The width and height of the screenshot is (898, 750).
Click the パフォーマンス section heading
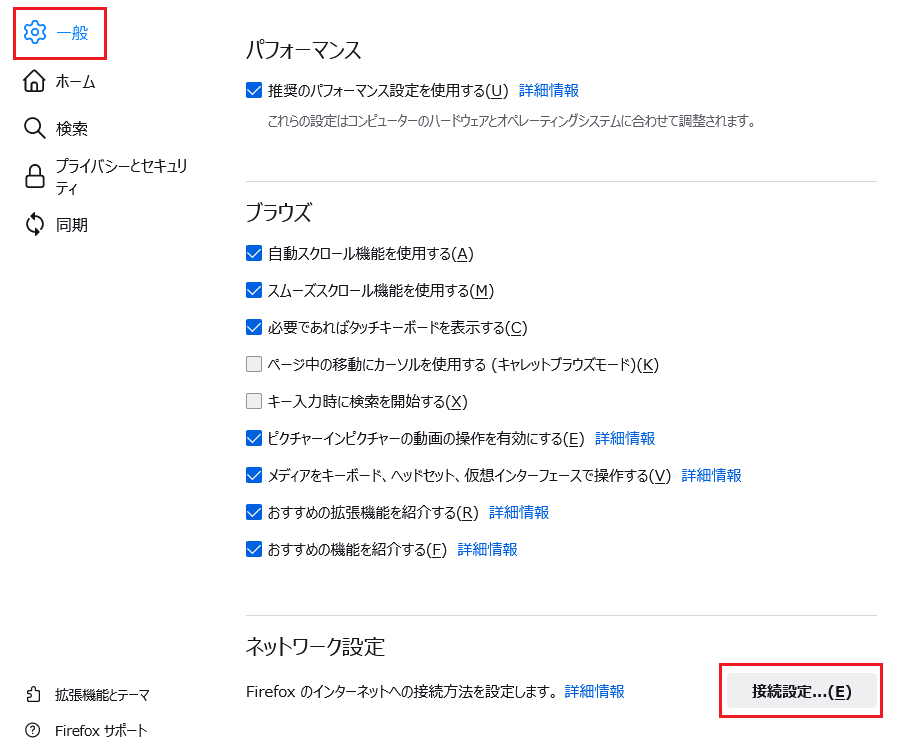pyautogui.click(x=304, y=50)
